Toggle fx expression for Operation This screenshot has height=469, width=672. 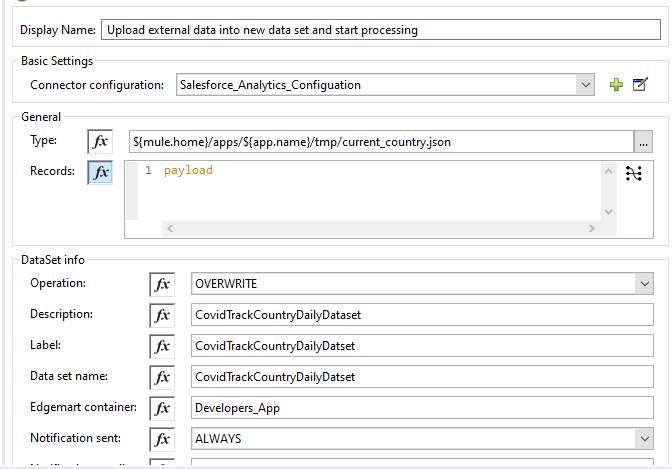pyautogui.click(x=162, y=284)
